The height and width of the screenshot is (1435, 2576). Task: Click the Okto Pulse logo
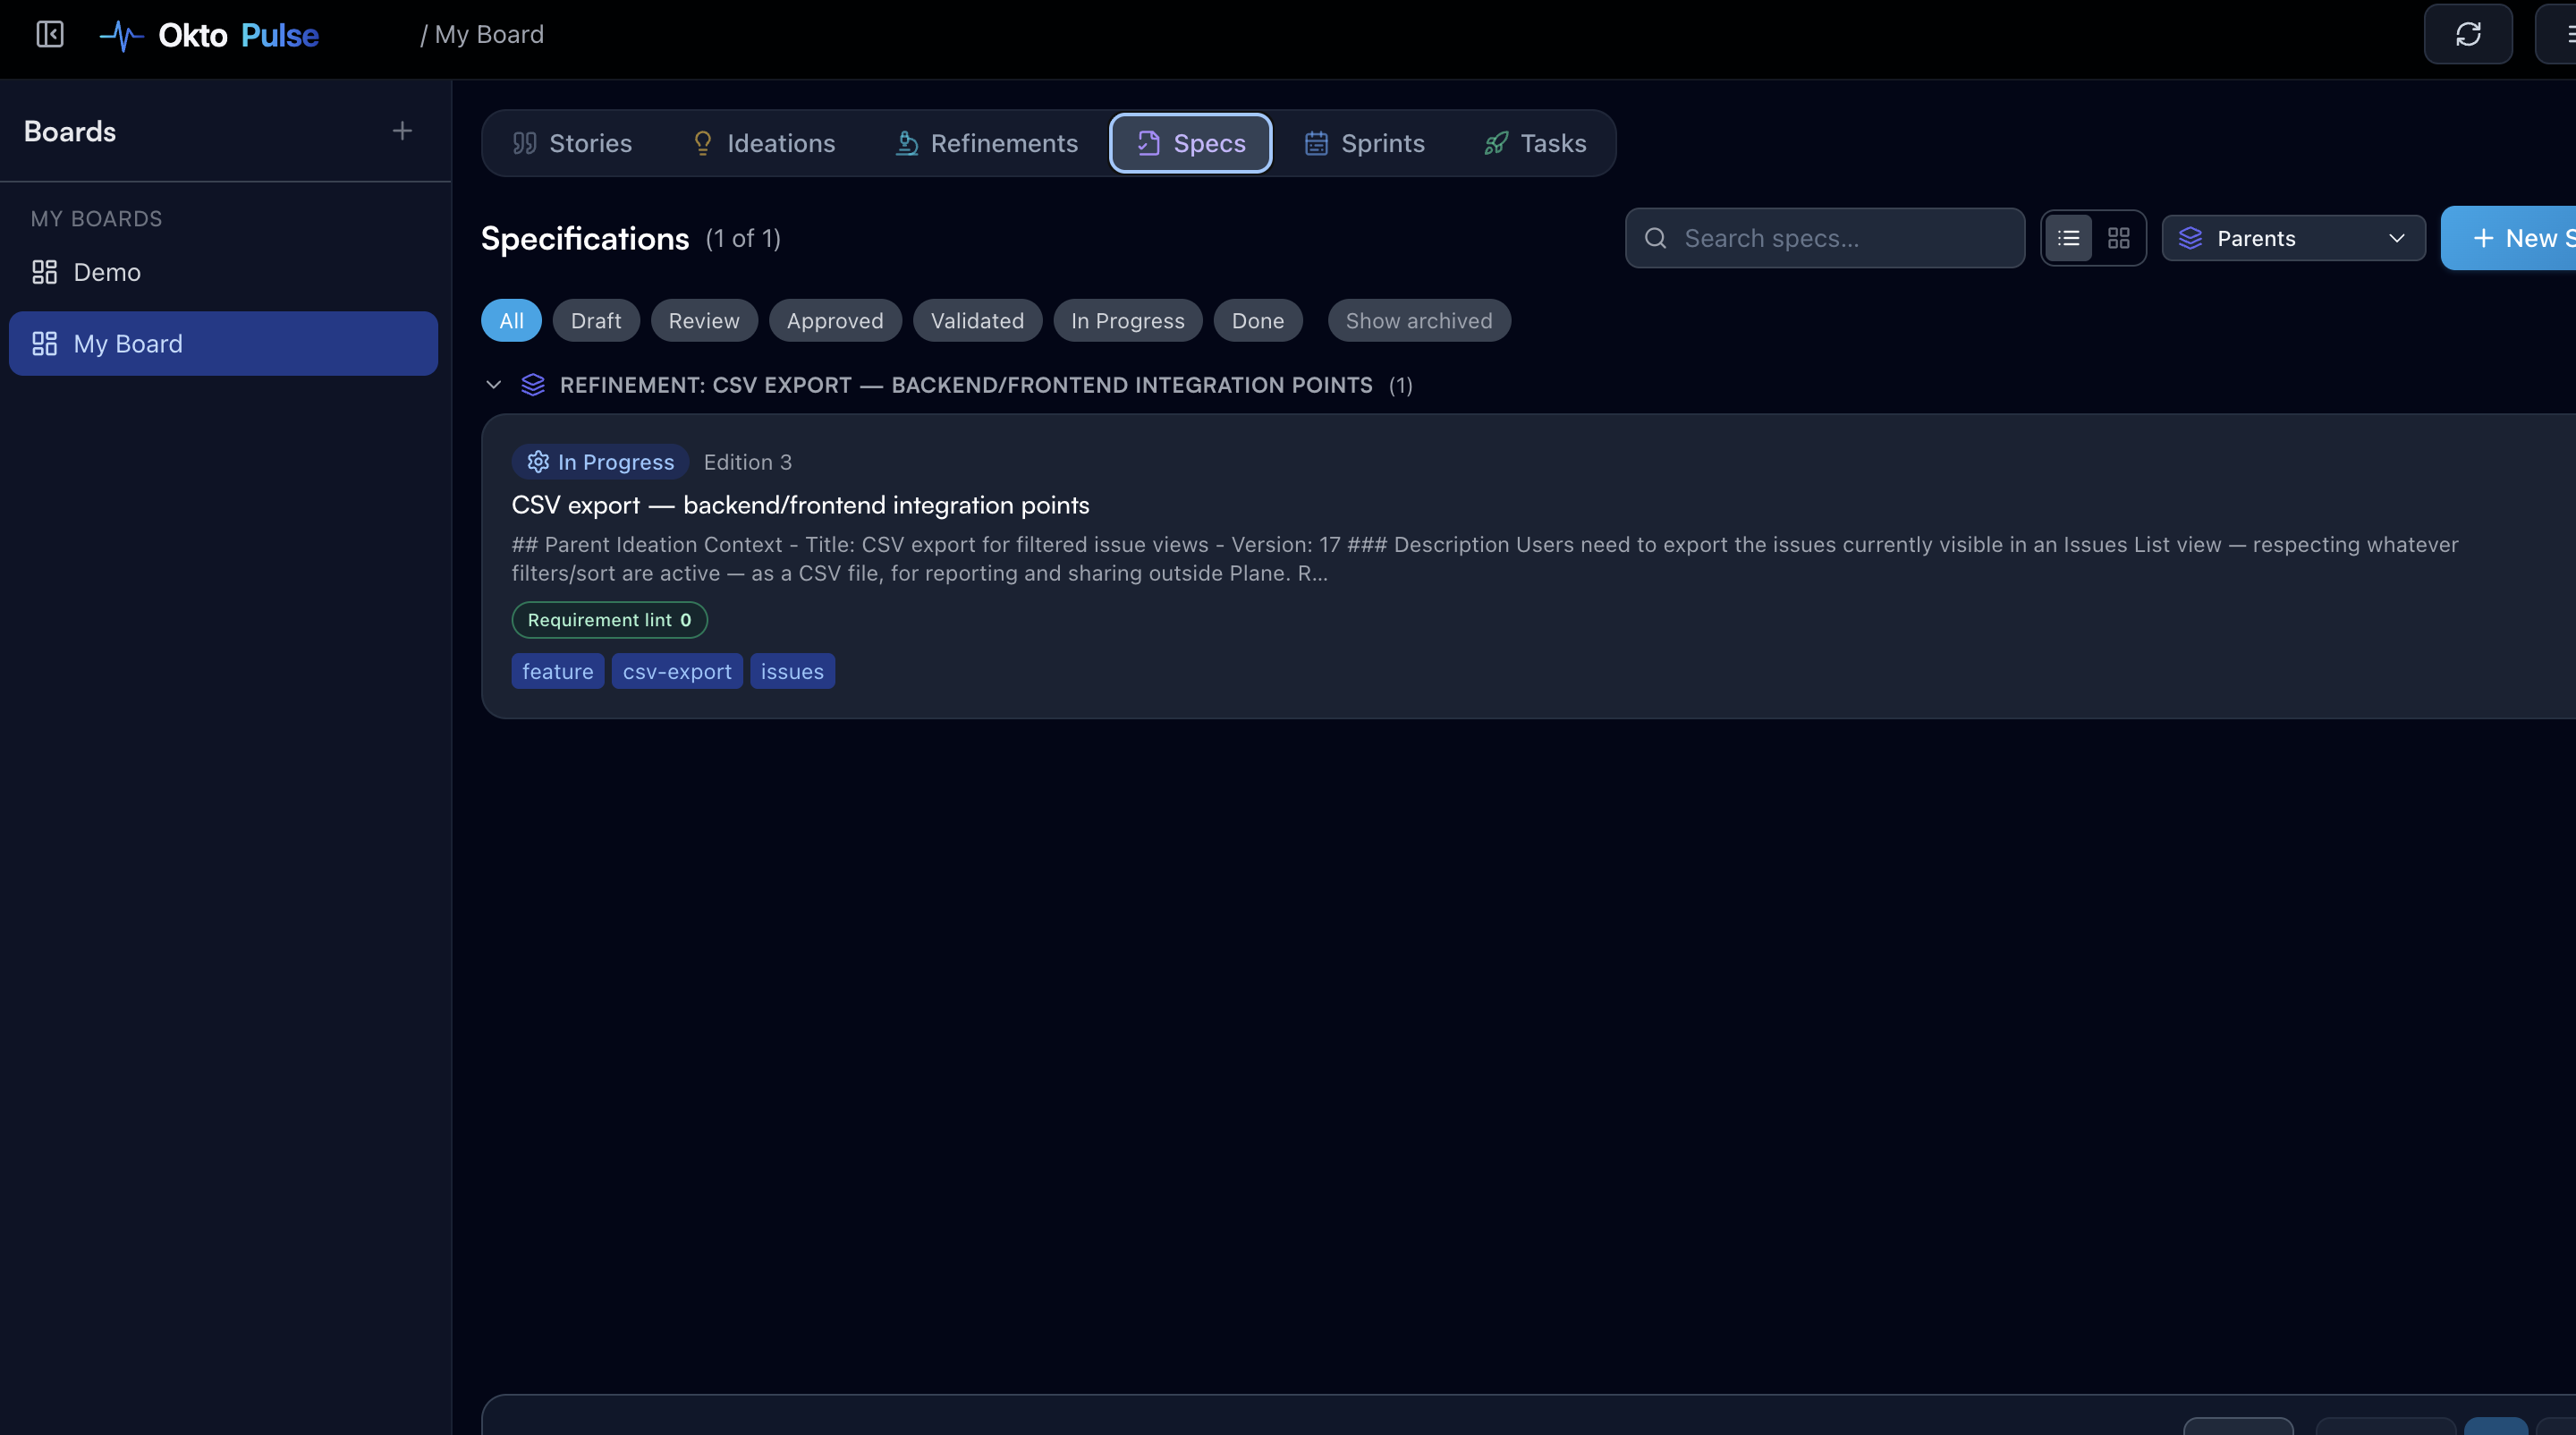[x=209, y=35]
